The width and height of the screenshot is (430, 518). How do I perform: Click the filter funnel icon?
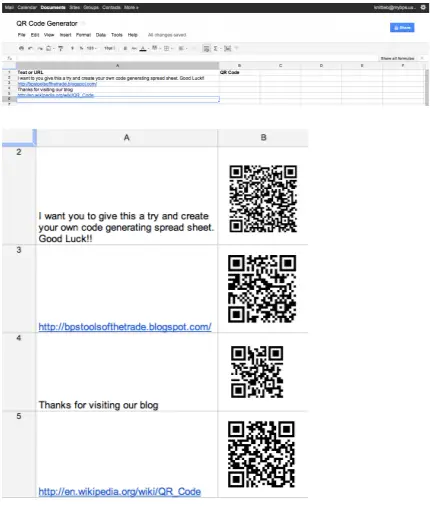point(236,48)
